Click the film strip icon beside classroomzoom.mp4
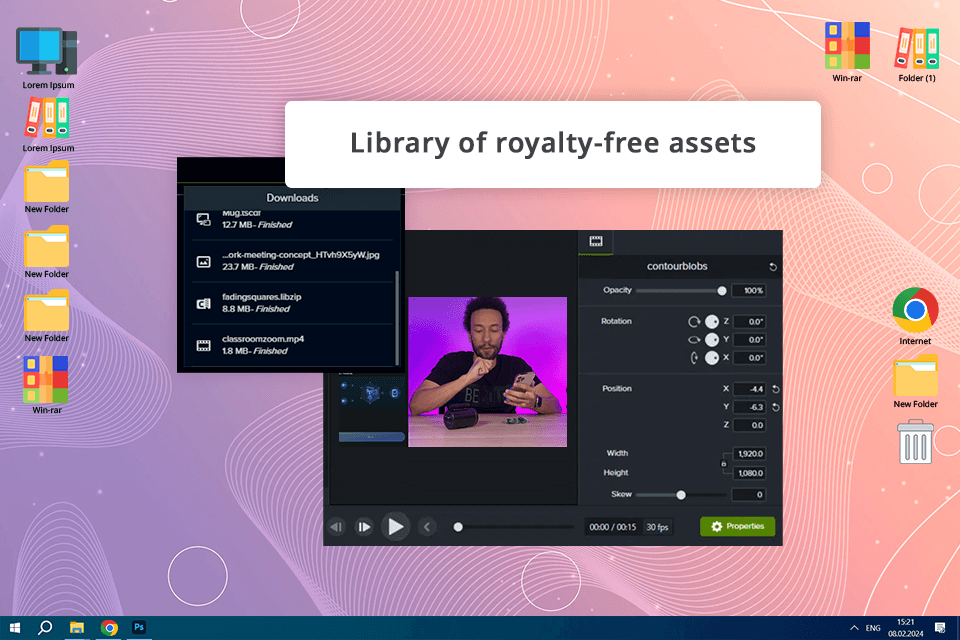Screen dimensions: 960x640 [203, 346]
